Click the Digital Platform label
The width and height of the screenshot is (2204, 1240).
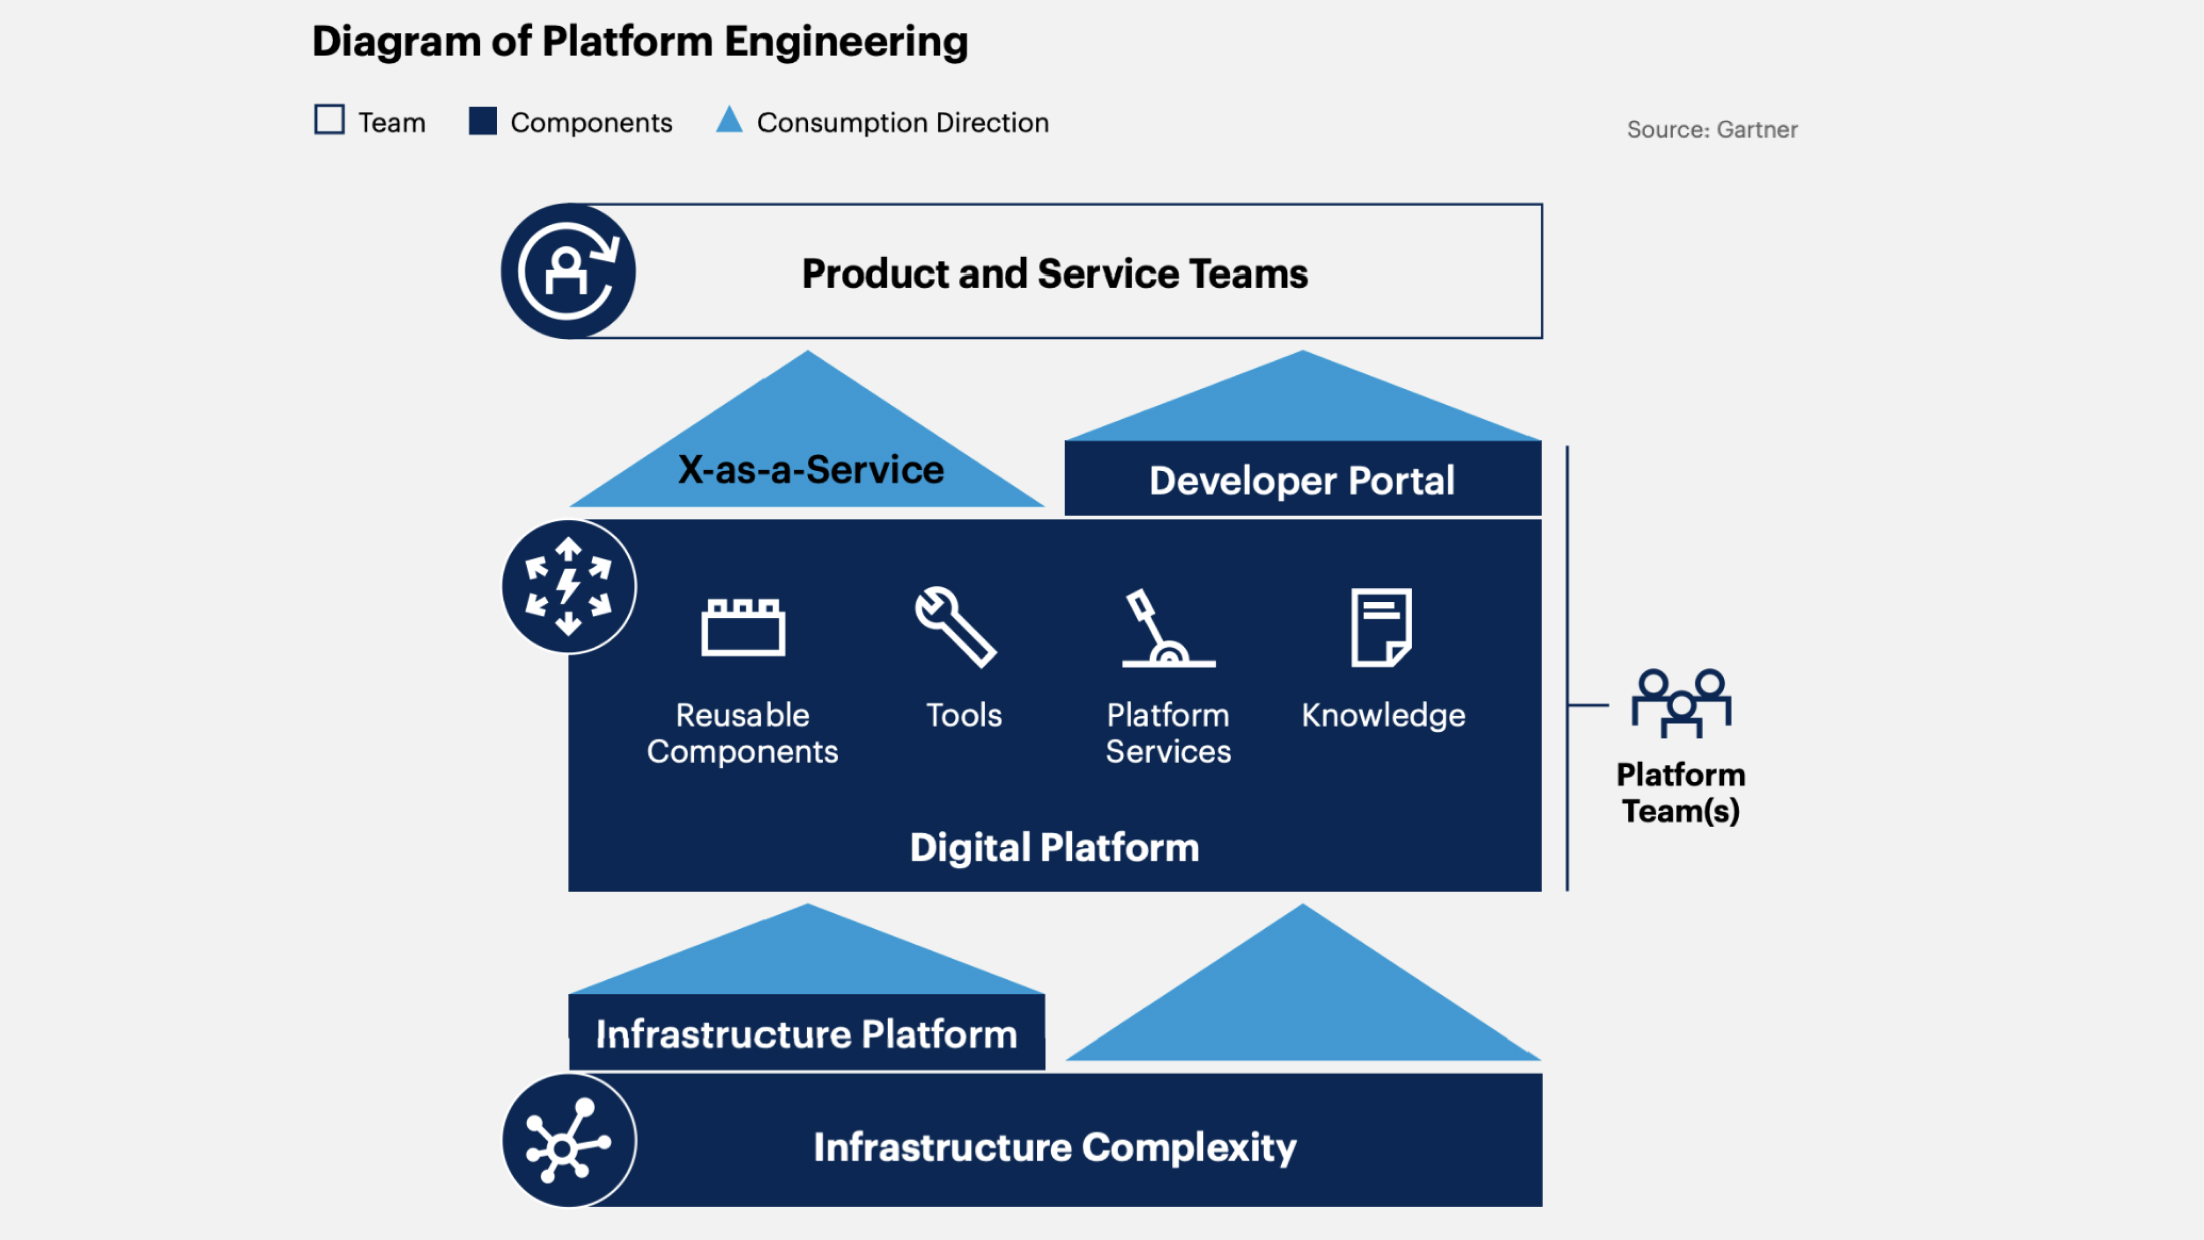(x=1054, y=847)
